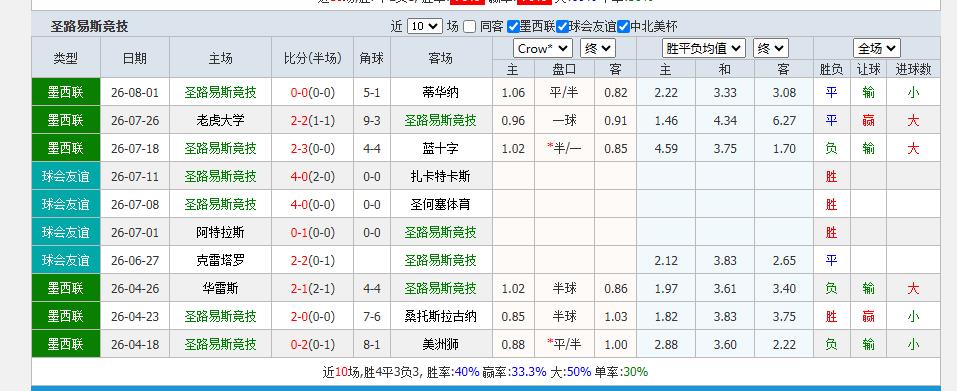Open 蒂华纳 team link
Screen dimensions: 957x391
(x=440, y=93)
